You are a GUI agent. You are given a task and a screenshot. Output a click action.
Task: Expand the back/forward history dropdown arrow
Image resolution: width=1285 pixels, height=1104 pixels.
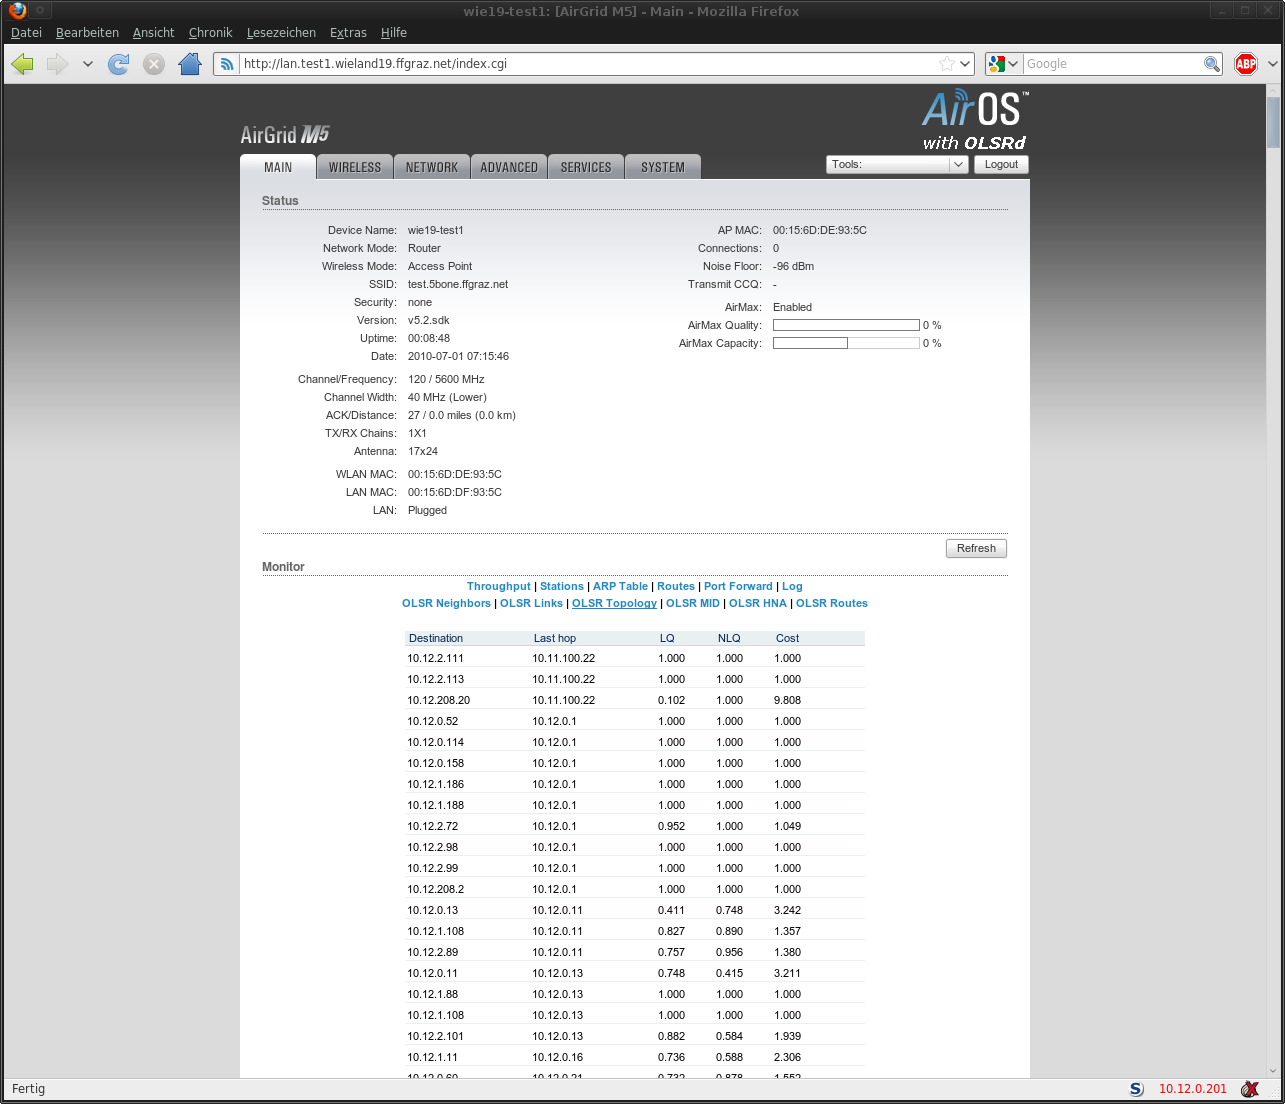[x=88, y=64]
